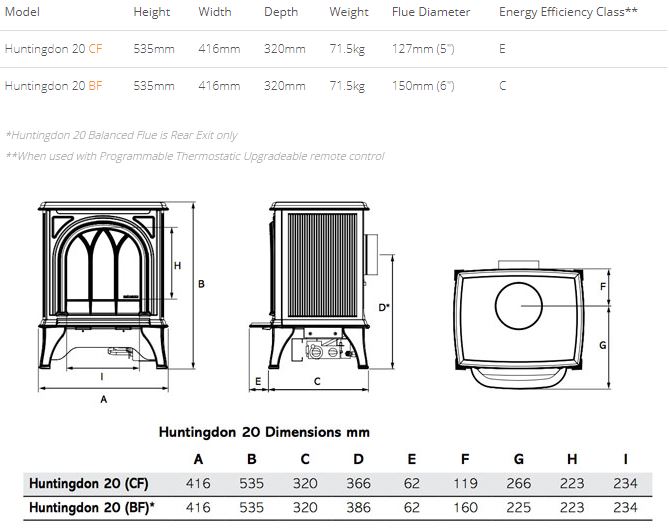Select the 'Huntingdon 20 (BF)*' row label
This screenshot has height=532, width=669.
point(92,507)
